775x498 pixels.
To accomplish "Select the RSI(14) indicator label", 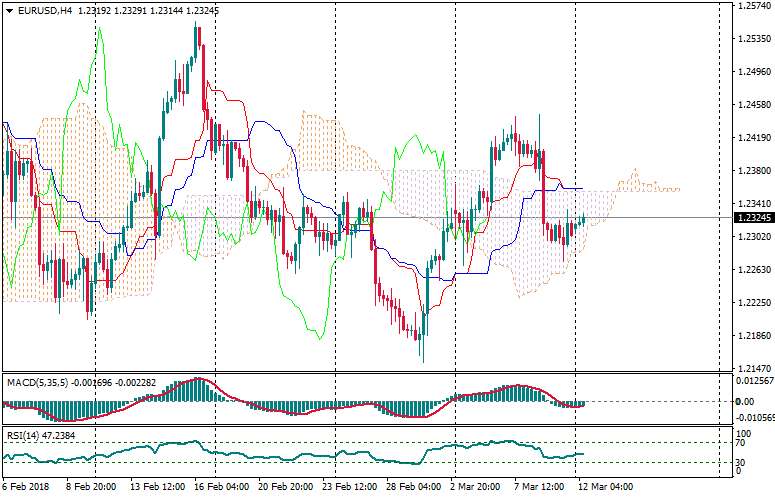I will point(22,436).
